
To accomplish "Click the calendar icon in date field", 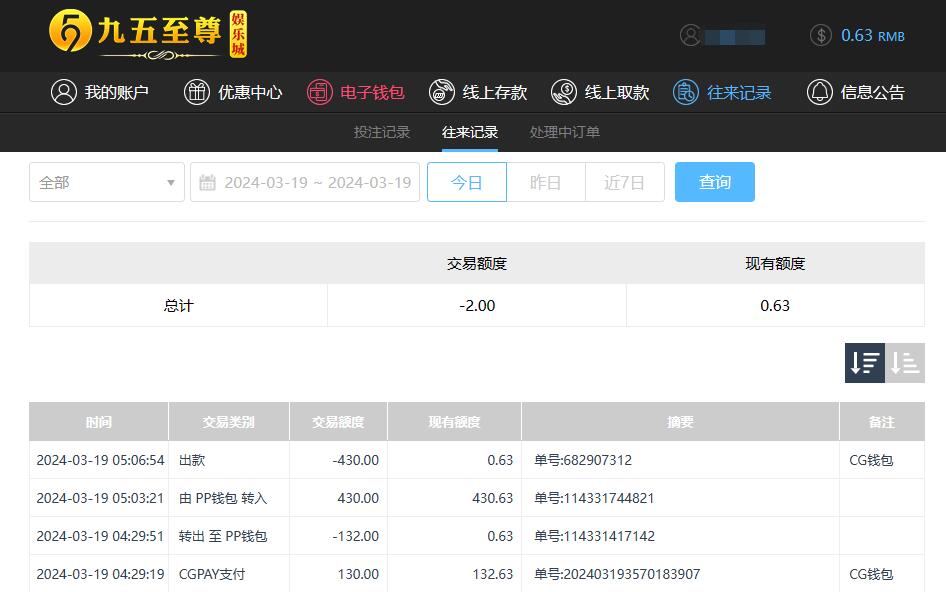I will (207, 182).
